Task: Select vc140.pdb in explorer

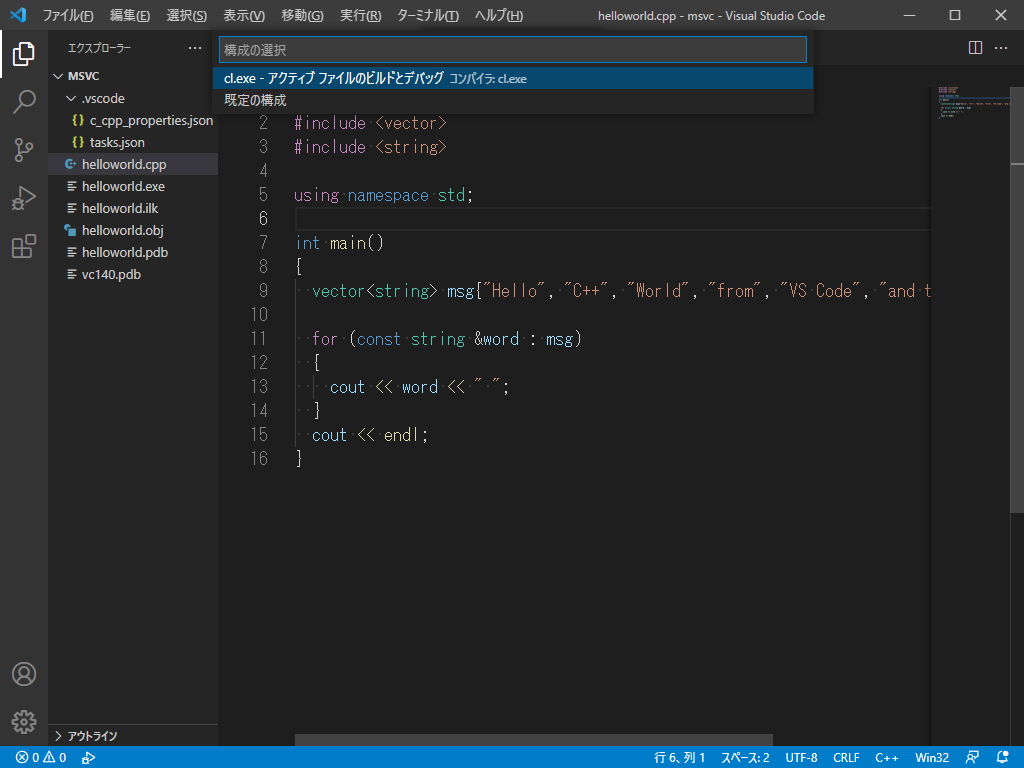Action: click(134, 274)
